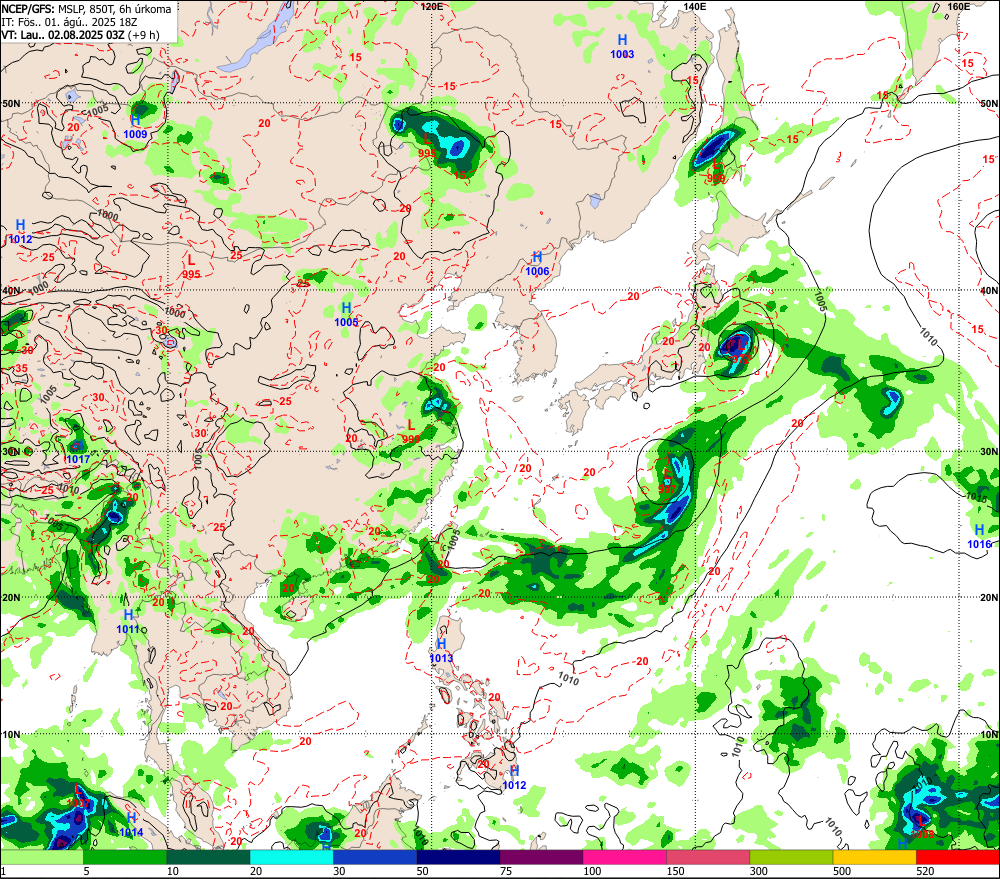1000x879 pixels.
Task: Click the purple 75–100 legend swatch
Action: coord(541,857)
